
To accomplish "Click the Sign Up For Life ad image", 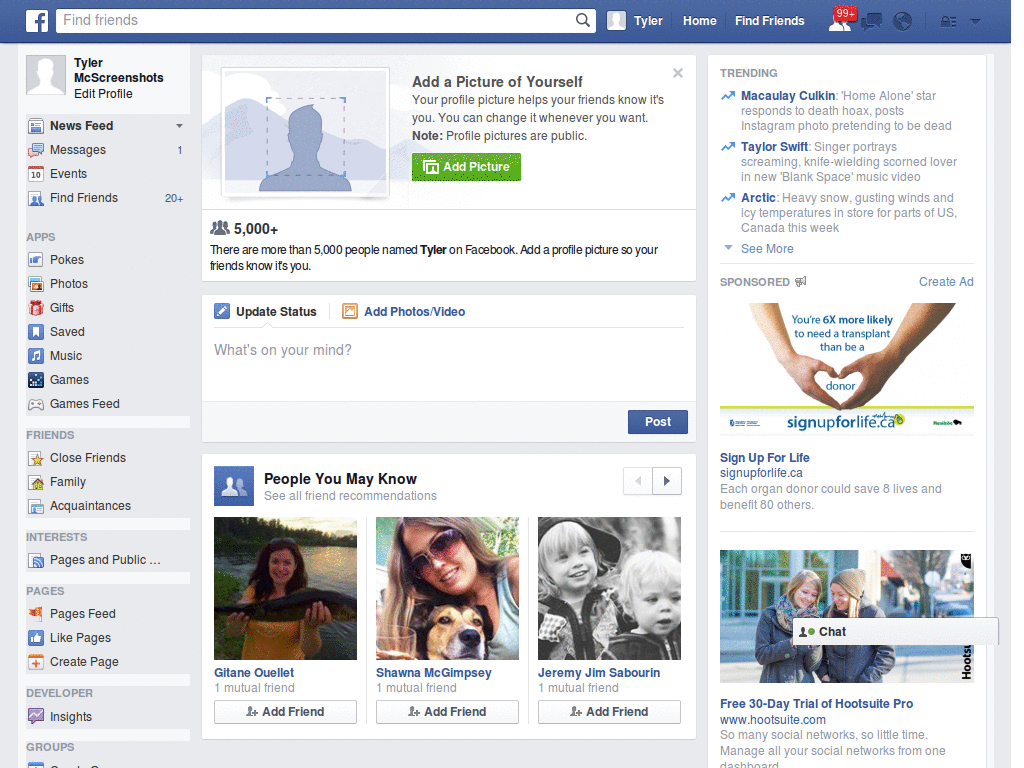I will 846,369.
